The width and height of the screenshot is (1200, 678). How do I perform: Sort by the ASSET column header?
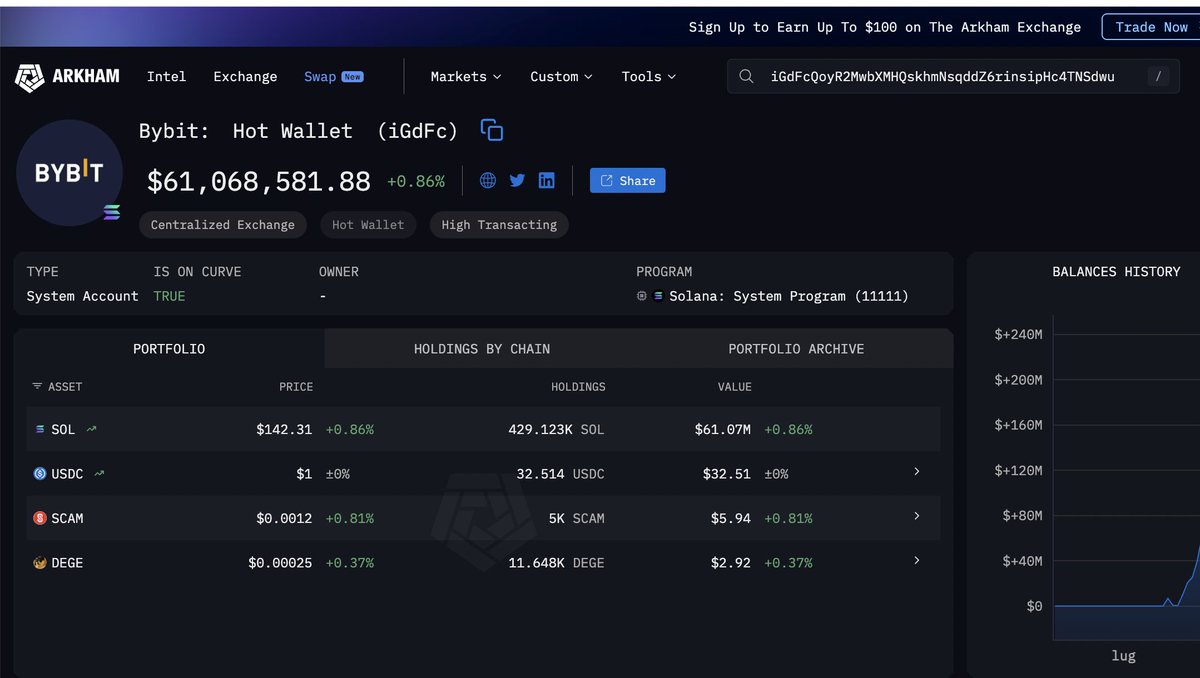(57, 386)
